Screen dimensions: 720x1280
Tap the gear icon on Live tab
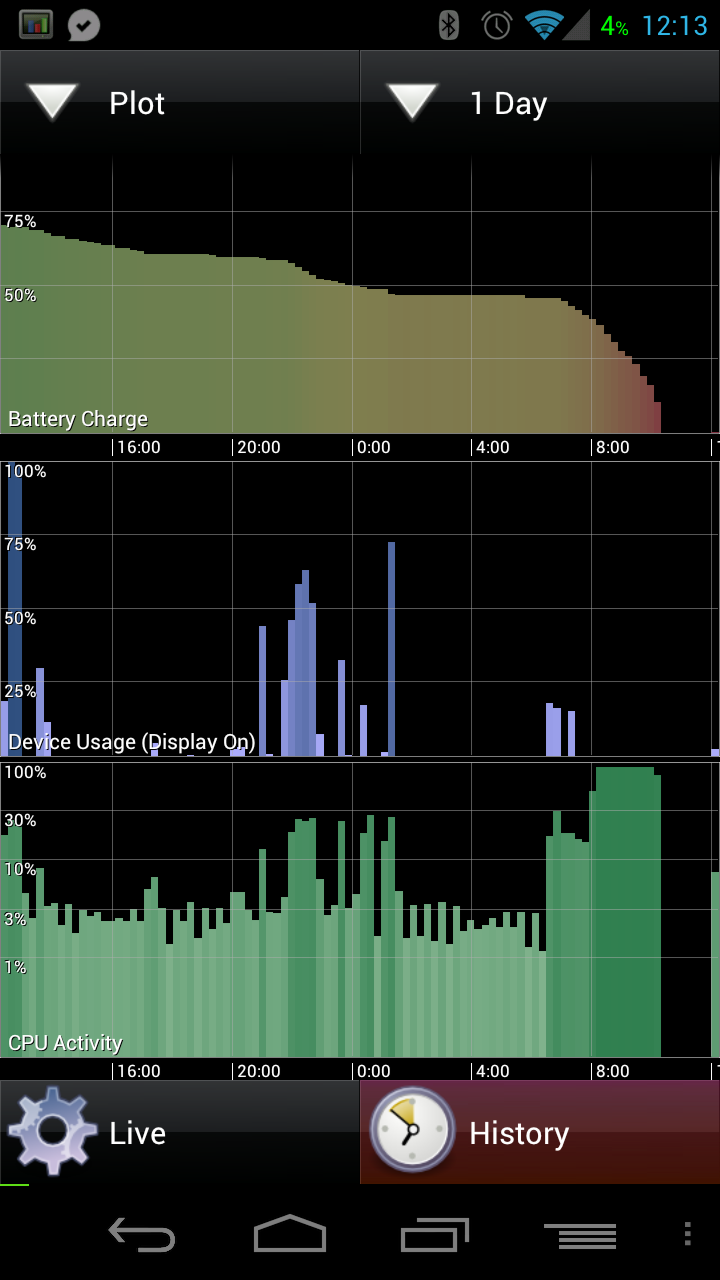click(51, 1131)
